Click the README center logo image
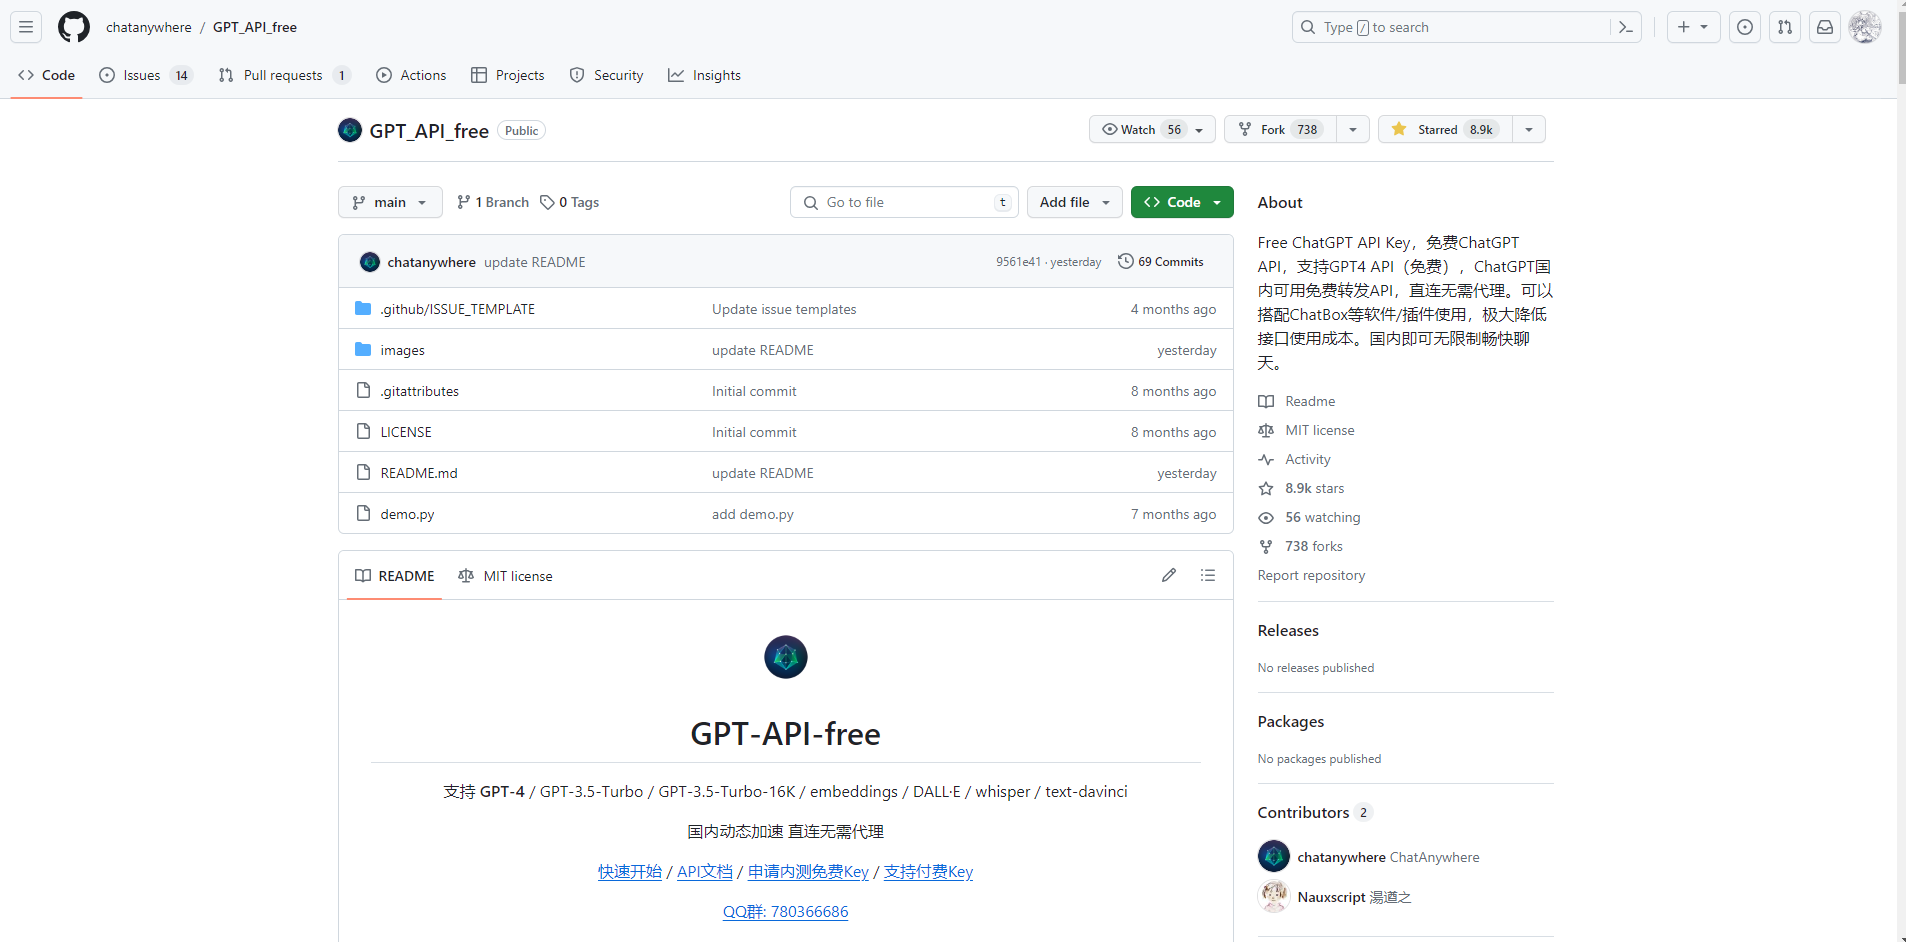The width and height of the screenshot is (1906, 942). point(786,657)
